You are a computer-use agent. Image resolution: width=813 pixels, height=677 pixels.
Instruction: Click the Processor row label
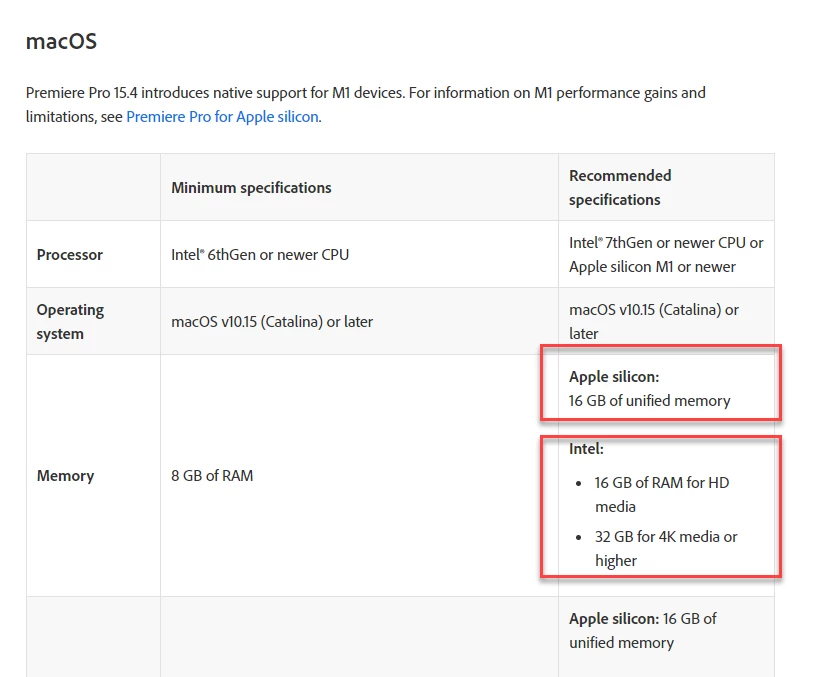click(70, 255)
